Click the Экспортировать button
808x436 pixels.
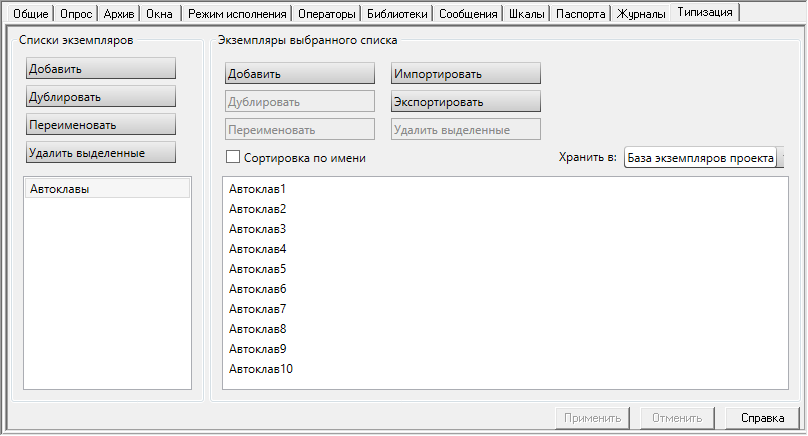(x=466, y=102)
